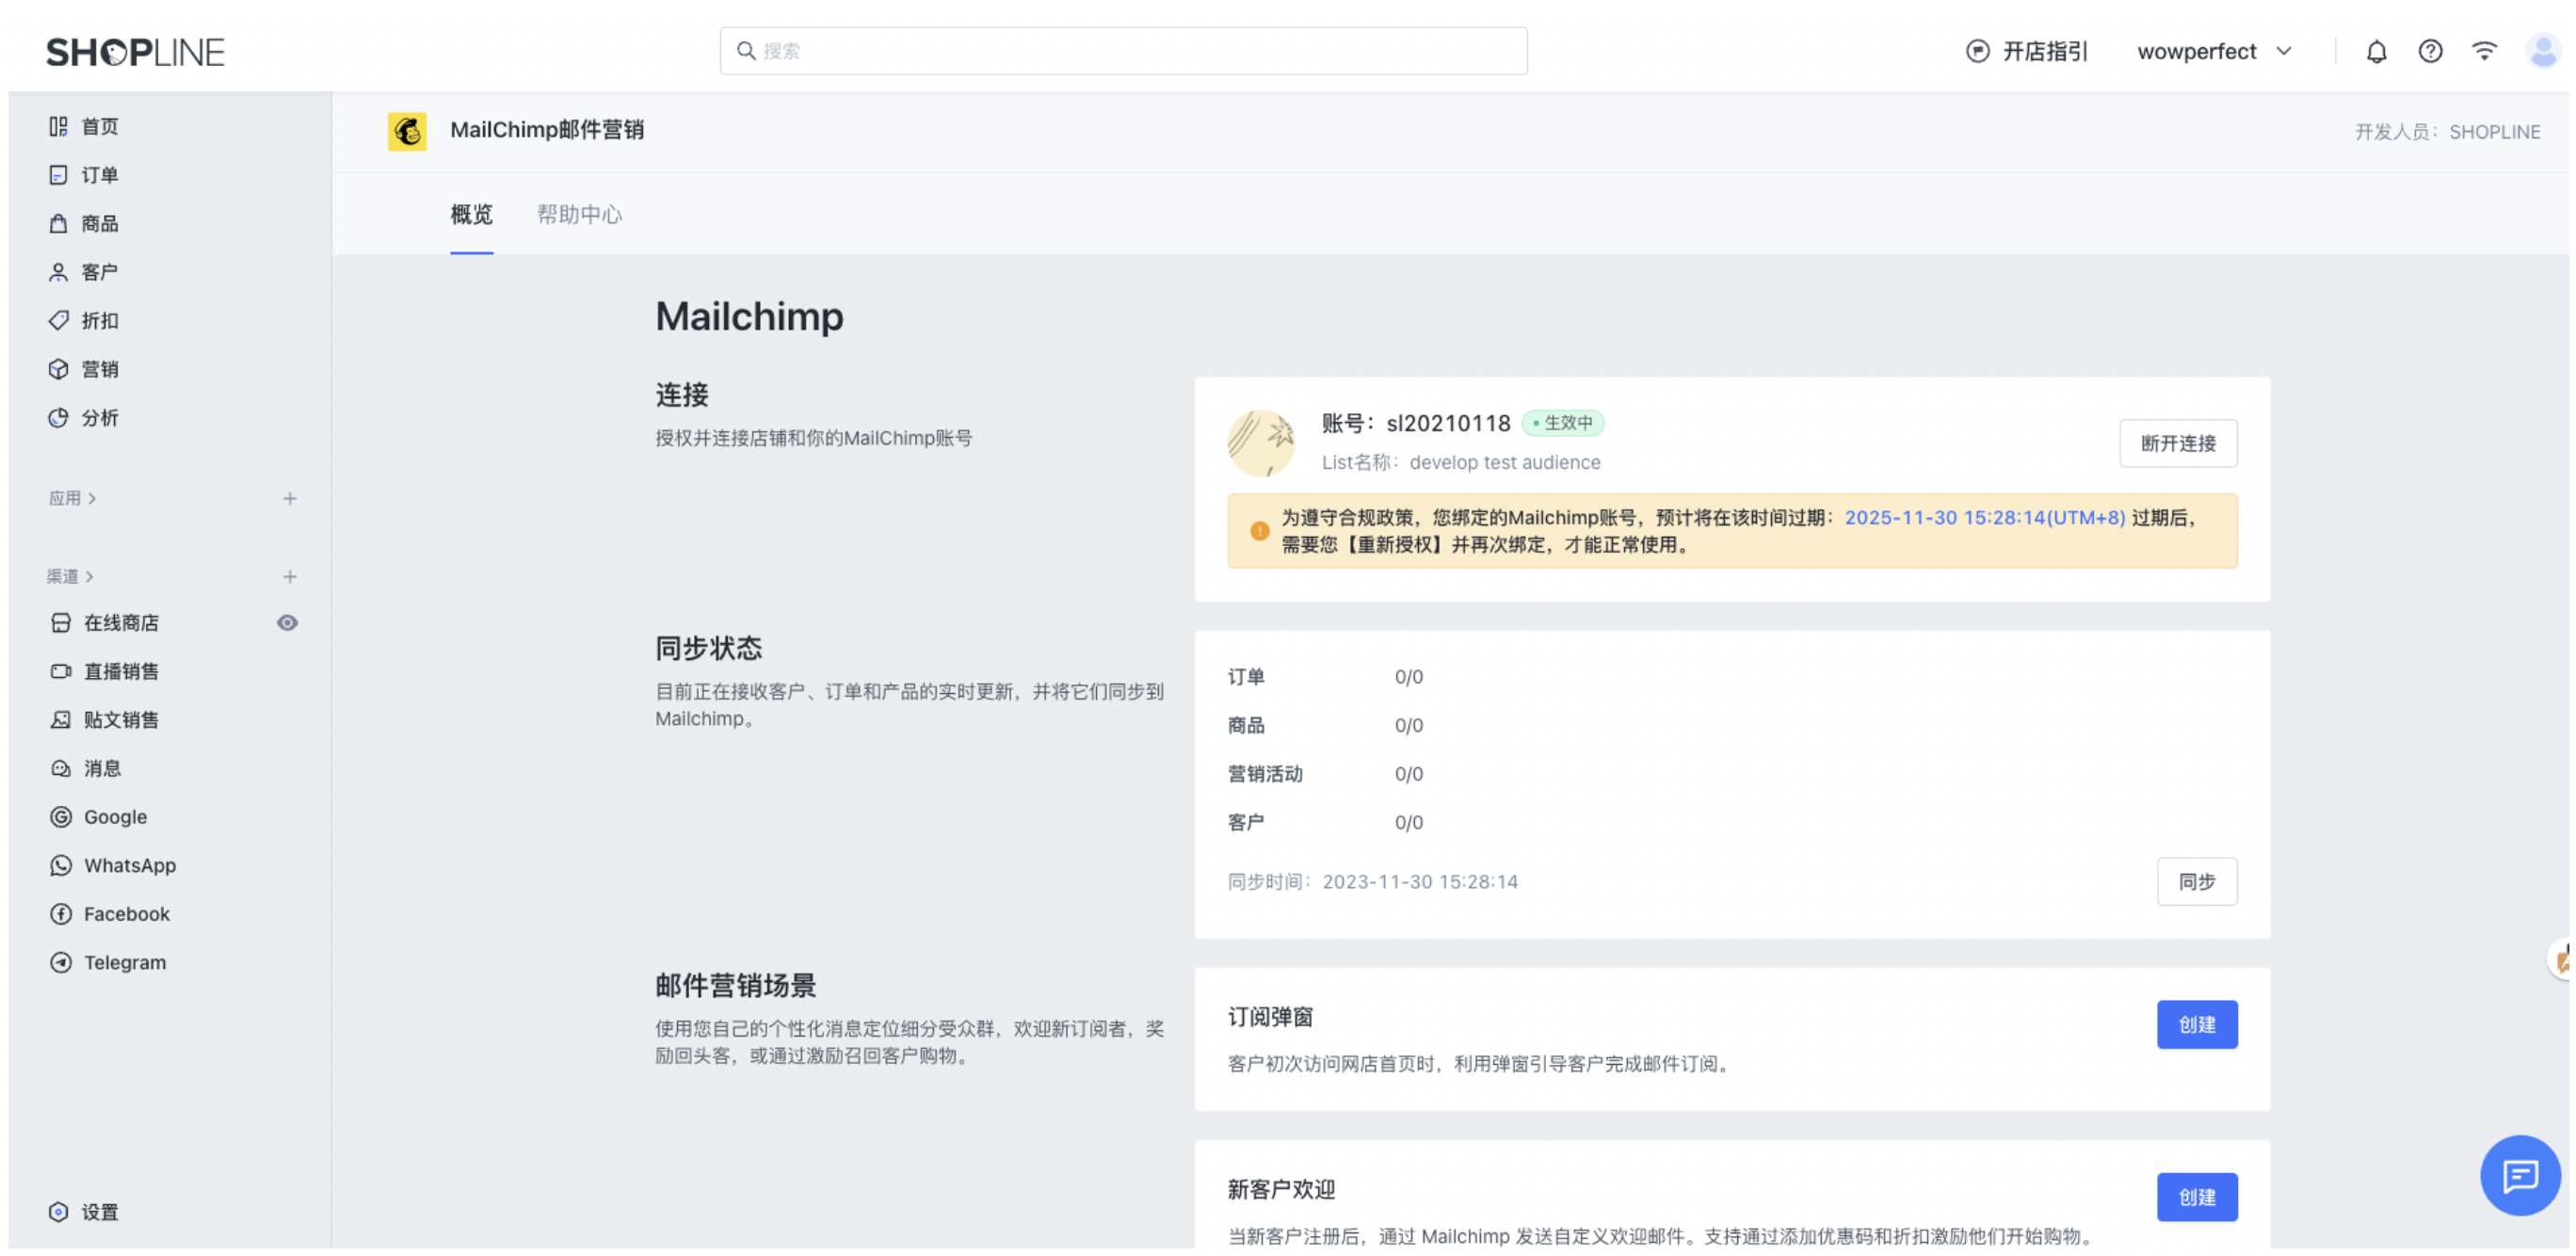Click the 断开连接 button
Image resolution: width=2576 pixels, height=1256 pixels.
pos(2177,443)
